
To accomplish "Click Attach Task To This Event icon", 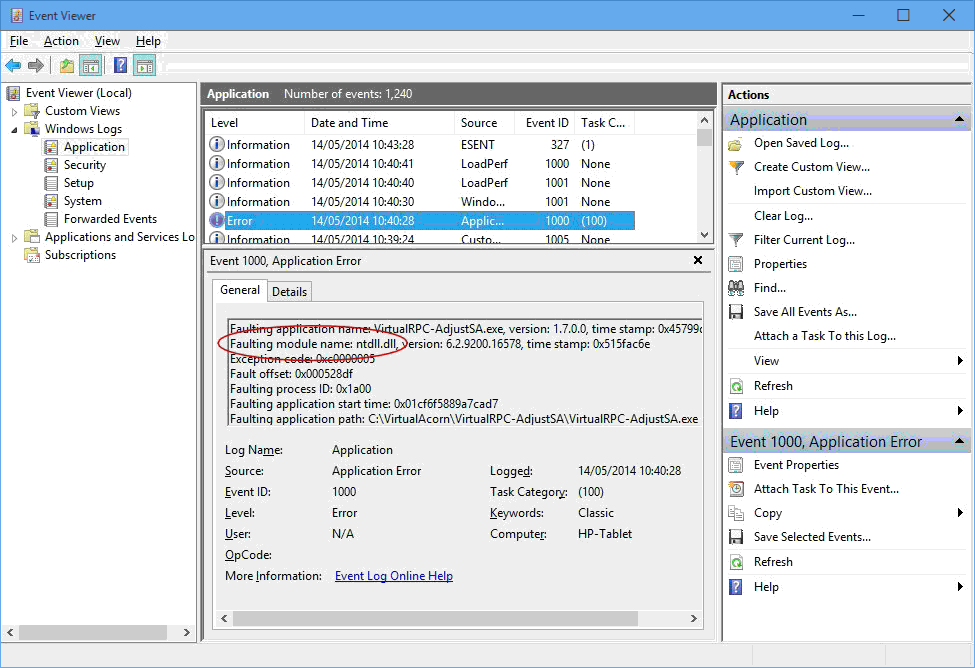I will [736, 489].
